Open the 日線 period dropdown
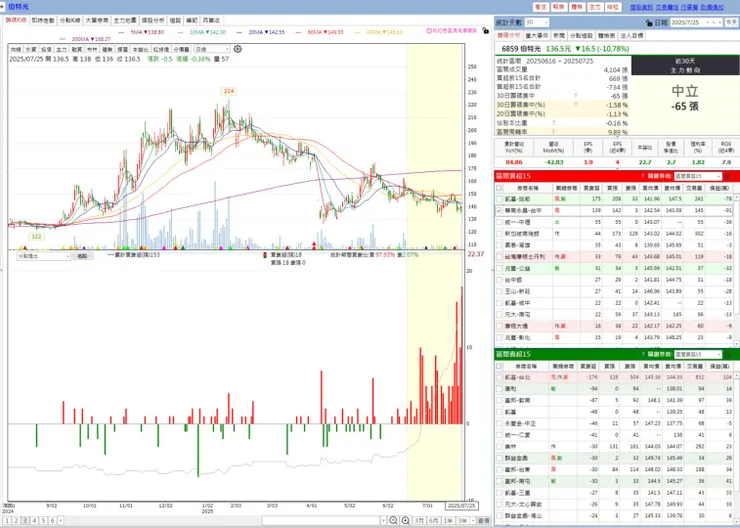This screenshot has width=740, height=528. coord(212,49)
